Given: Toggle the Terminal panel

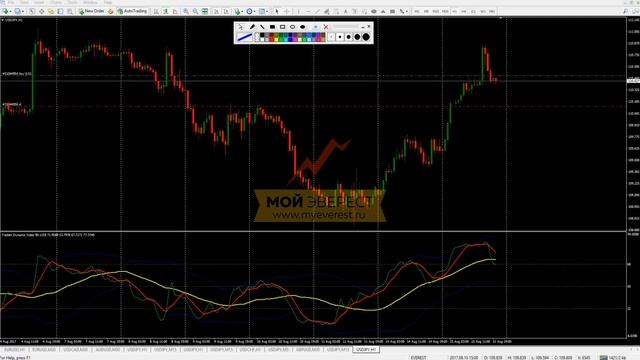Looking at the screenshot, I should point(60,11).
